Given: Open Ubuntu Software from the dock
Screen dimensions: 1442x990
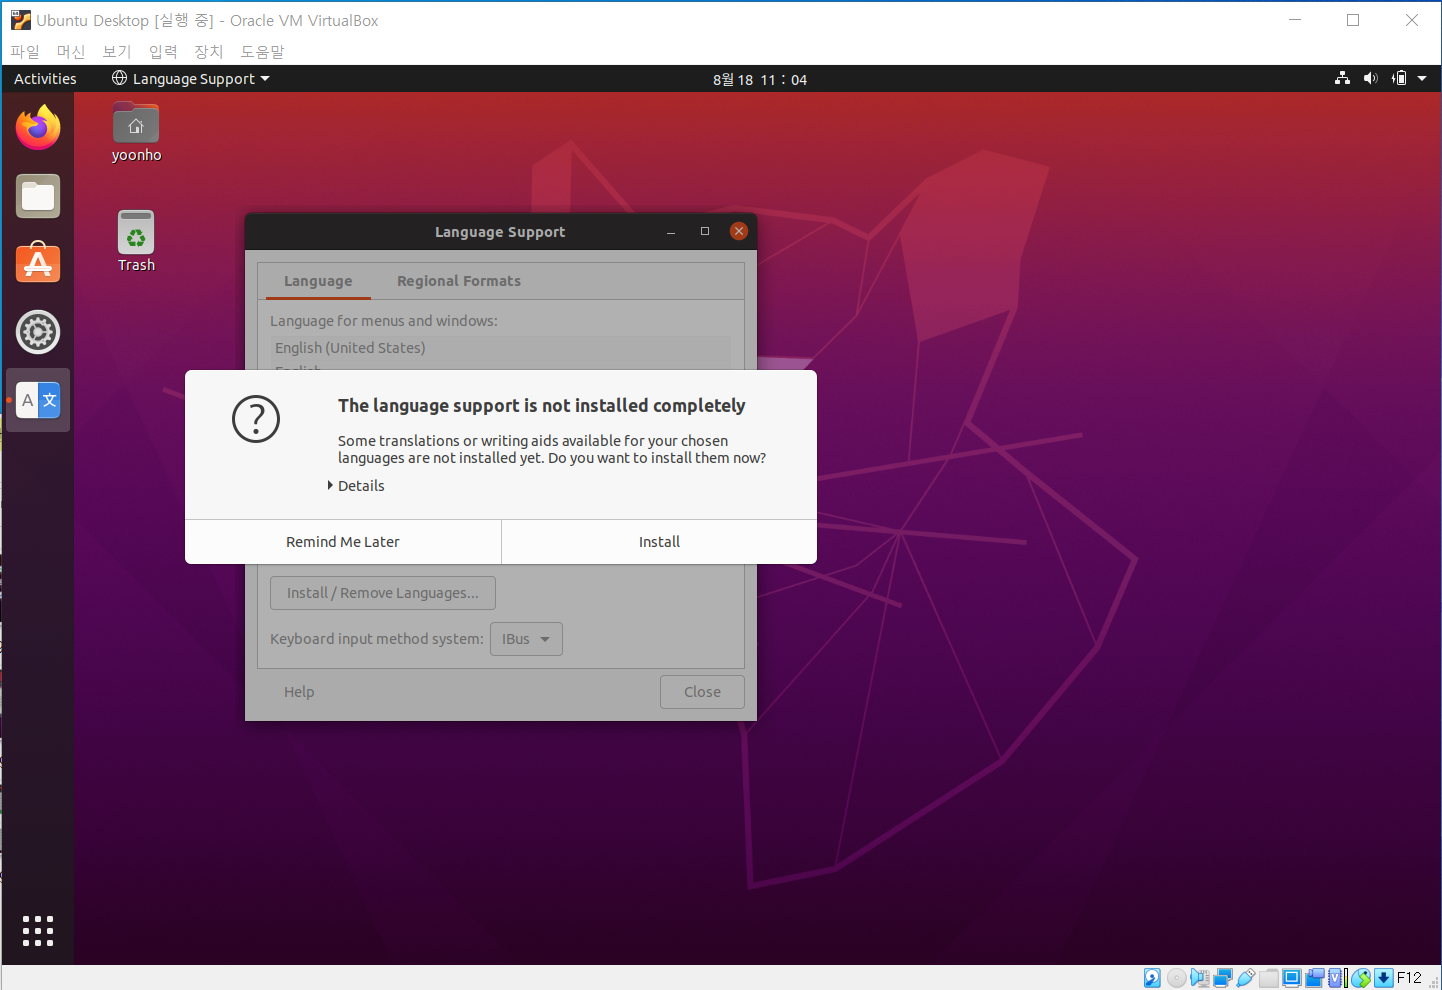Looking at the screenshot, I should pyautogui.click(x=38, y=263).
